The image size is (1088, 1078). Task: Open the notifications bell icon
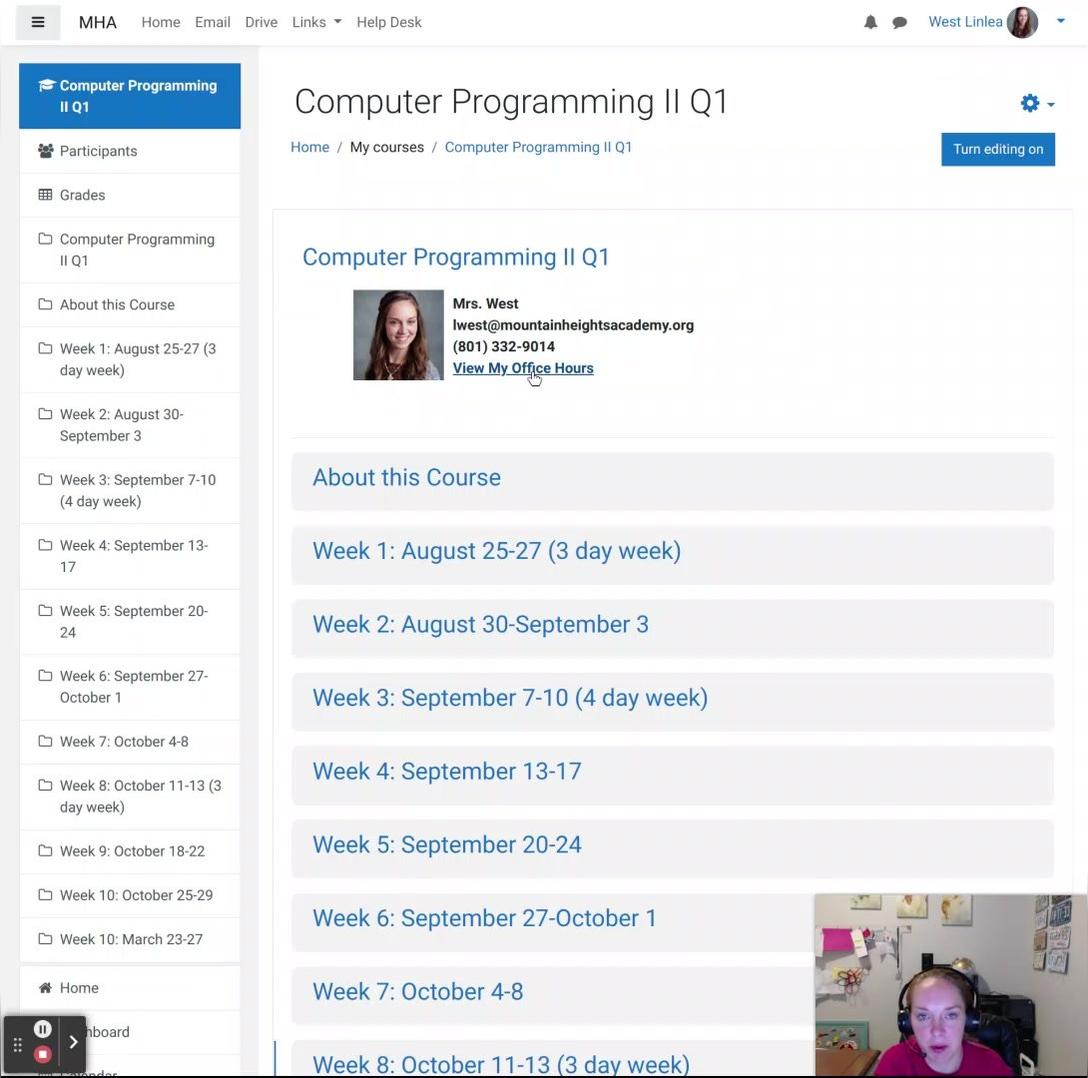coord(870,22)
